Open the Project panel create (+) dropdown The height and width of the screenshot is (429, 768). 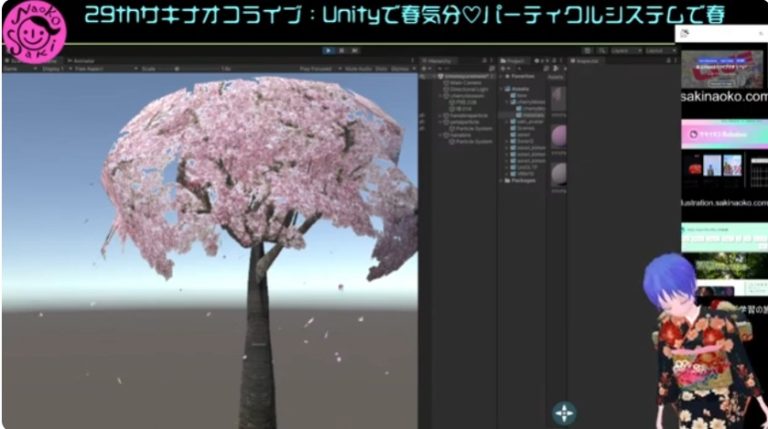coord(504,69)
